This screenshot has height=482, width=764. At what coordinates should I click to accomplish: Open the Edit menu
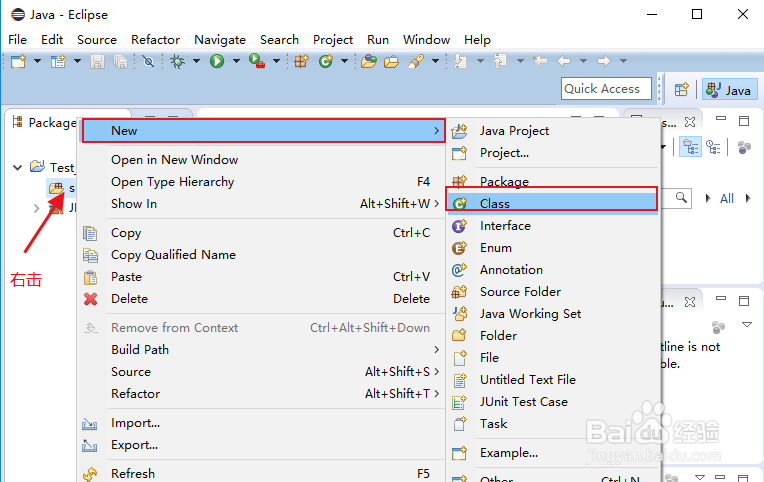(x=52, y=39)
